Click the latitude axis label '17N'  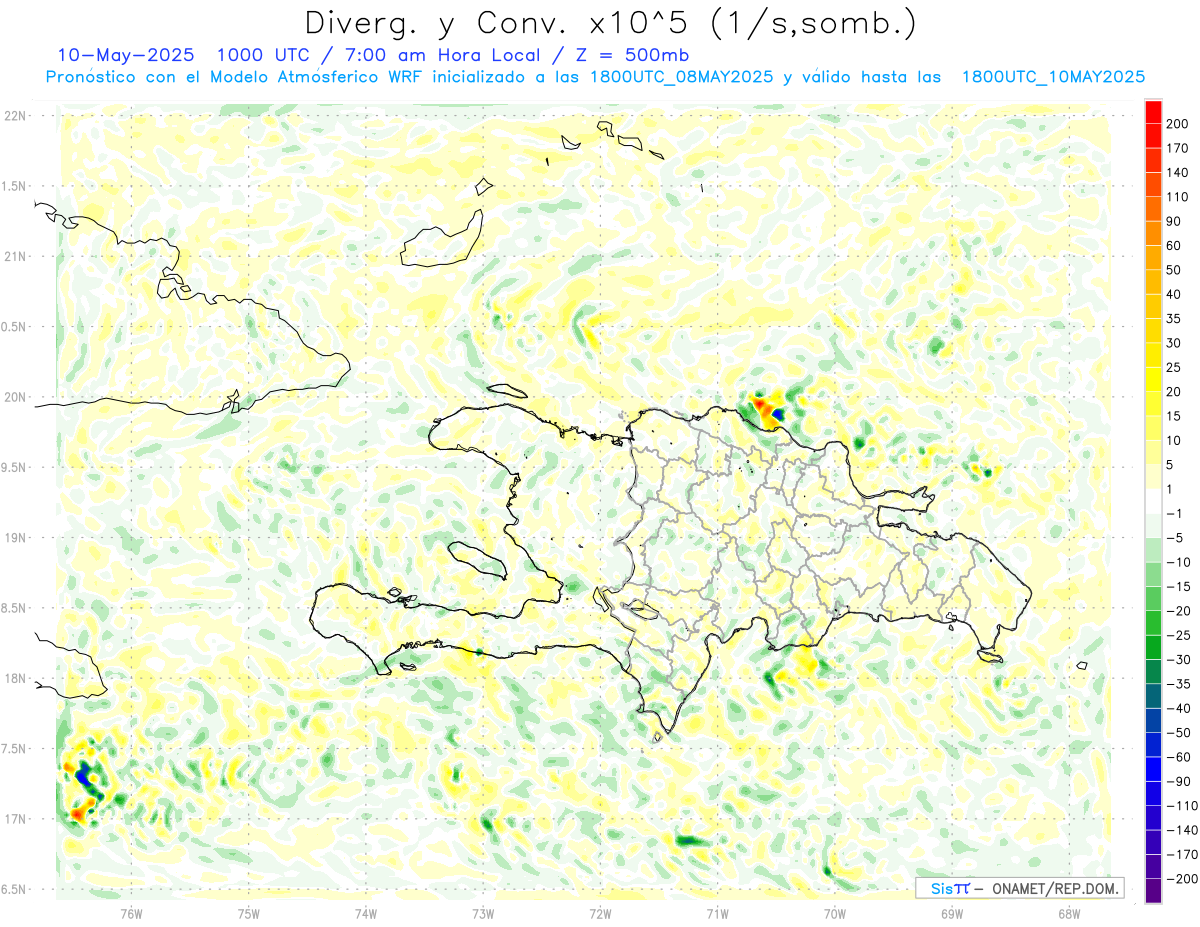pos(15,819)
